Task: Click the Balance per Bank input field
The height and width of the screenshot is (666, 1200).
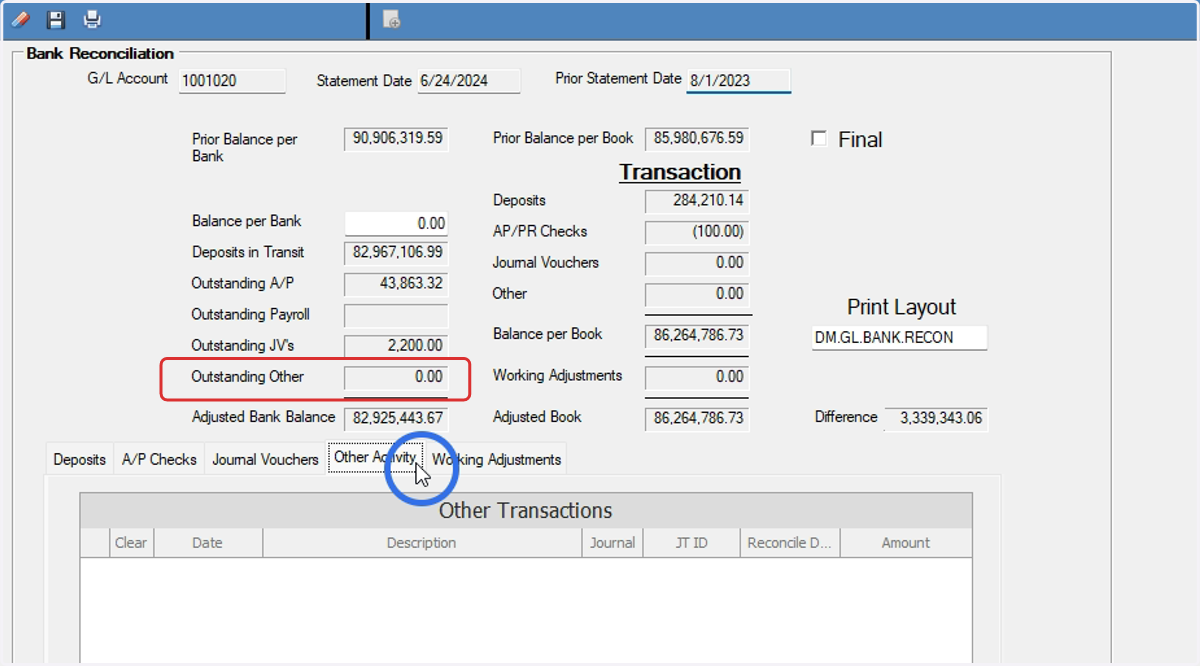Action: pos(396,223)
